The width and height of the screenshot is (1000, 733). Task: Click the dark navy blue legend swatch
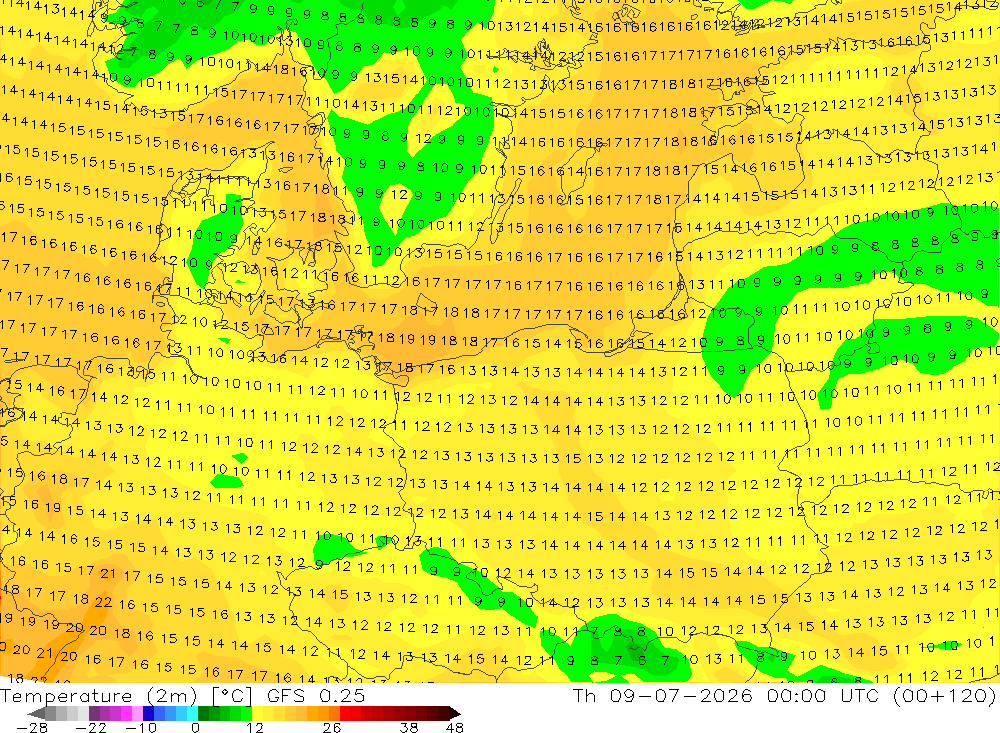[148, 713]
